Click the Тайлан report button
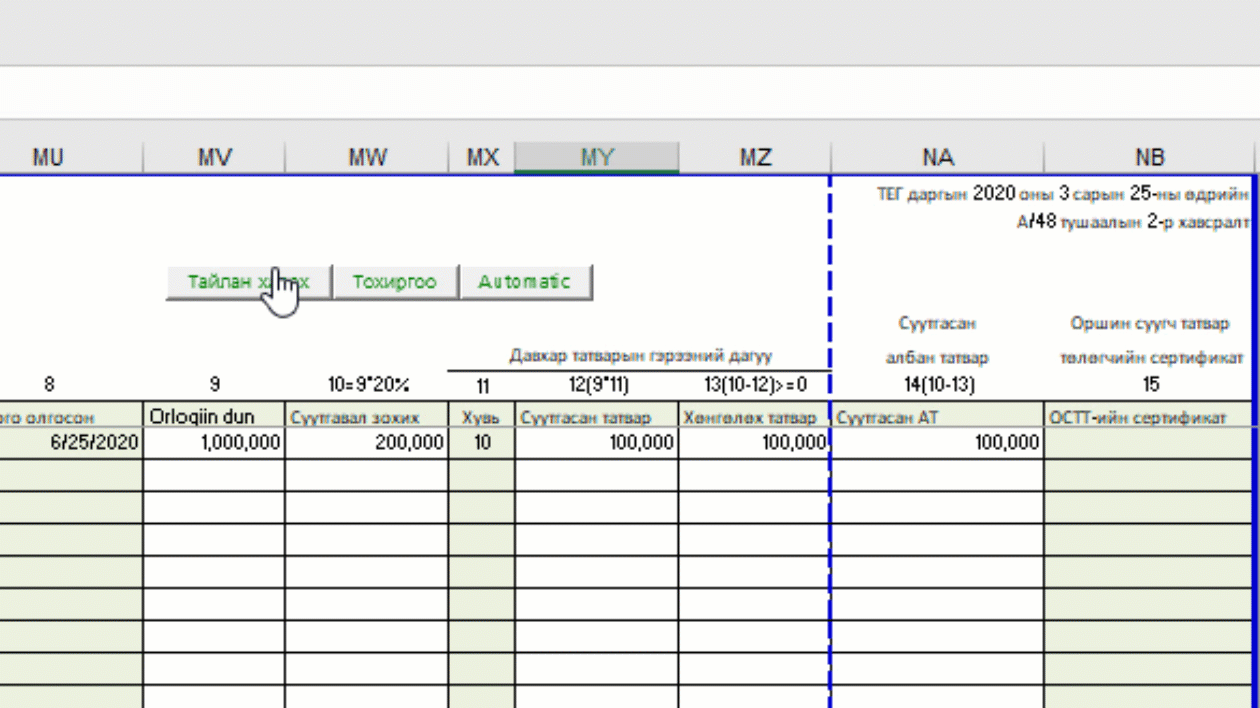 pos(248,282)
